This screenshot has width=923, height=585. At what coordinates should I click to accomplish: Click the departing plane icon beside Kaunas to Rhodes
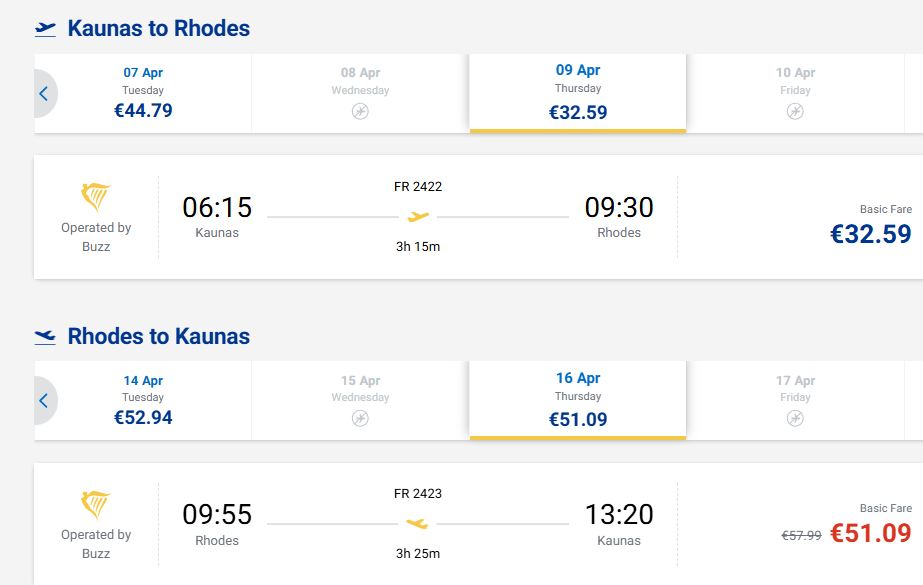click(x=45, y=29)
